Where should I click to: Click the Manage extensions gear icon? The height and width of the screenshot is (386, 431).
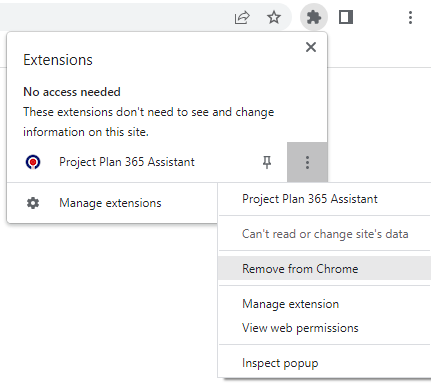[x=33, y=203]
